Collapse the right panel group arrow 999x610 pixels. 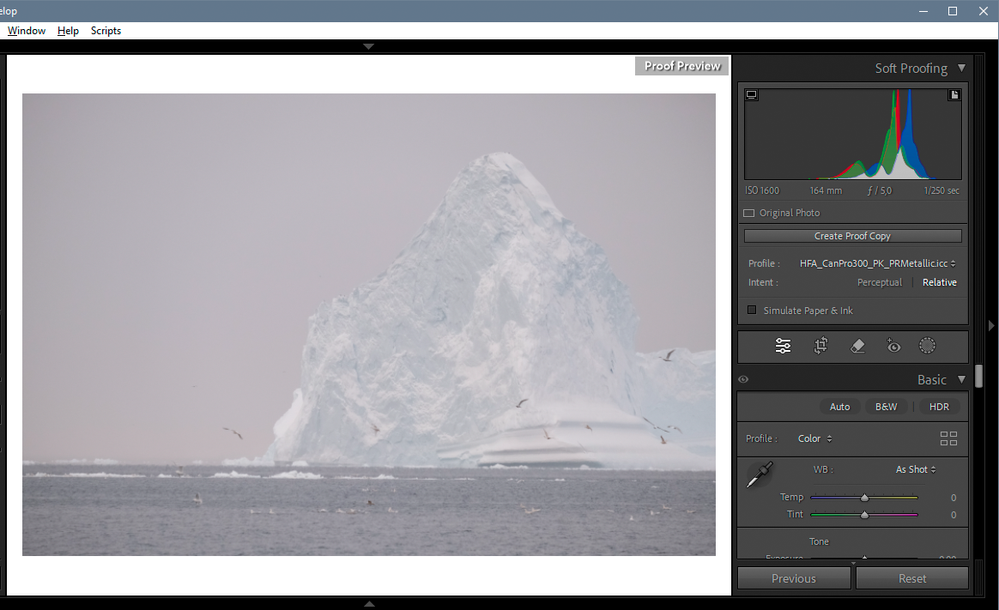(x=991, y=326)
